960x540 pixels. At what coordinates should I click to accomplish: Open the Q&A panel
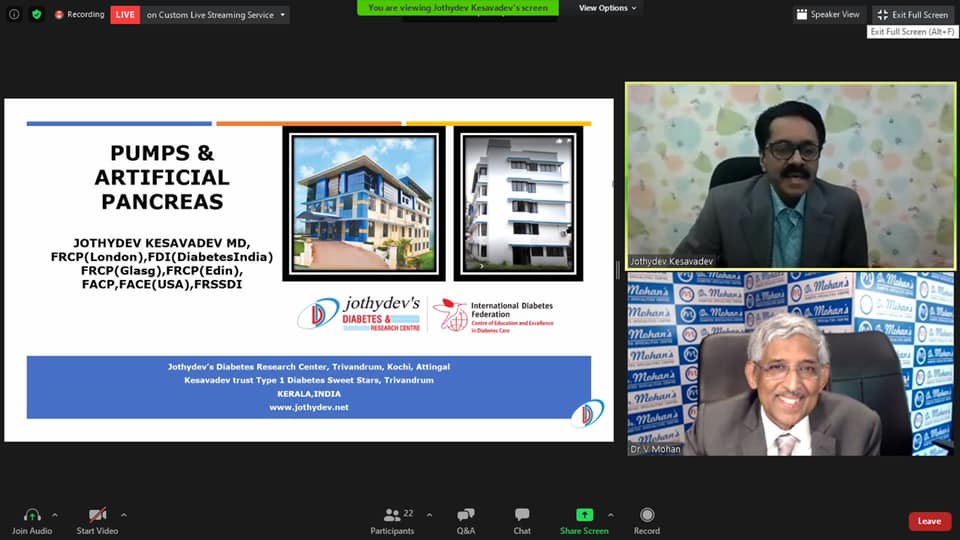coord(466,522)
